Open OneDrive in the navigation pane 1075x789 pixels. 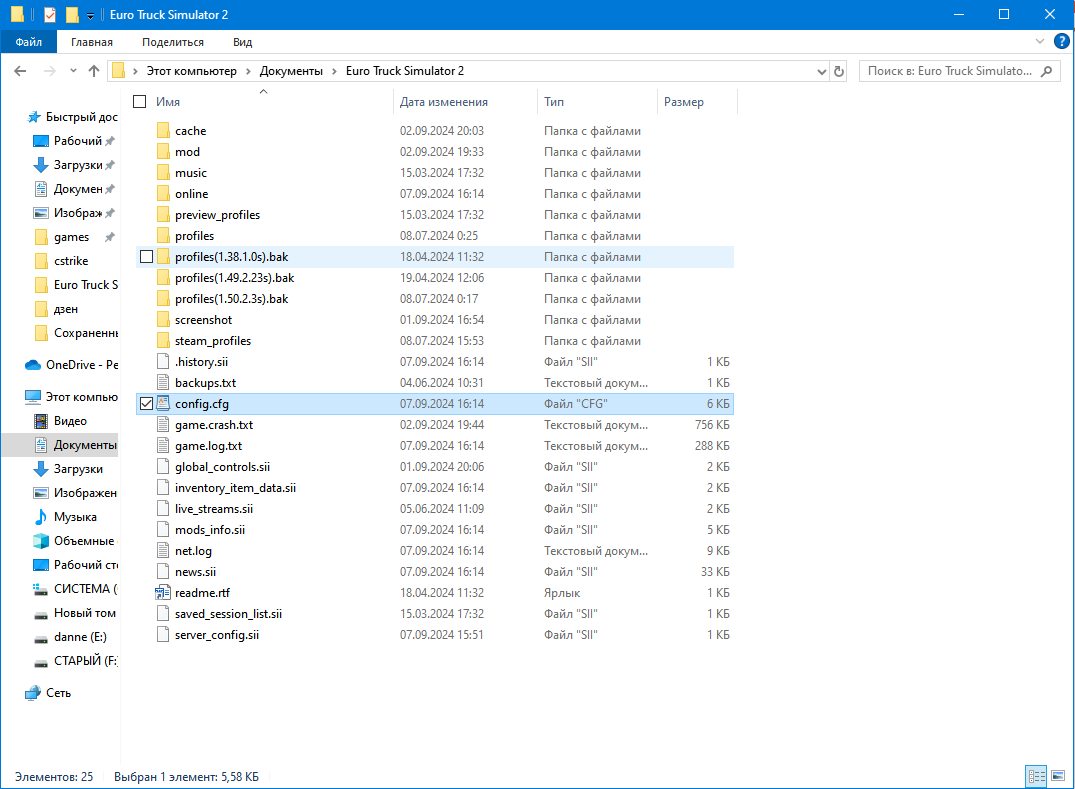pos(71,365)
